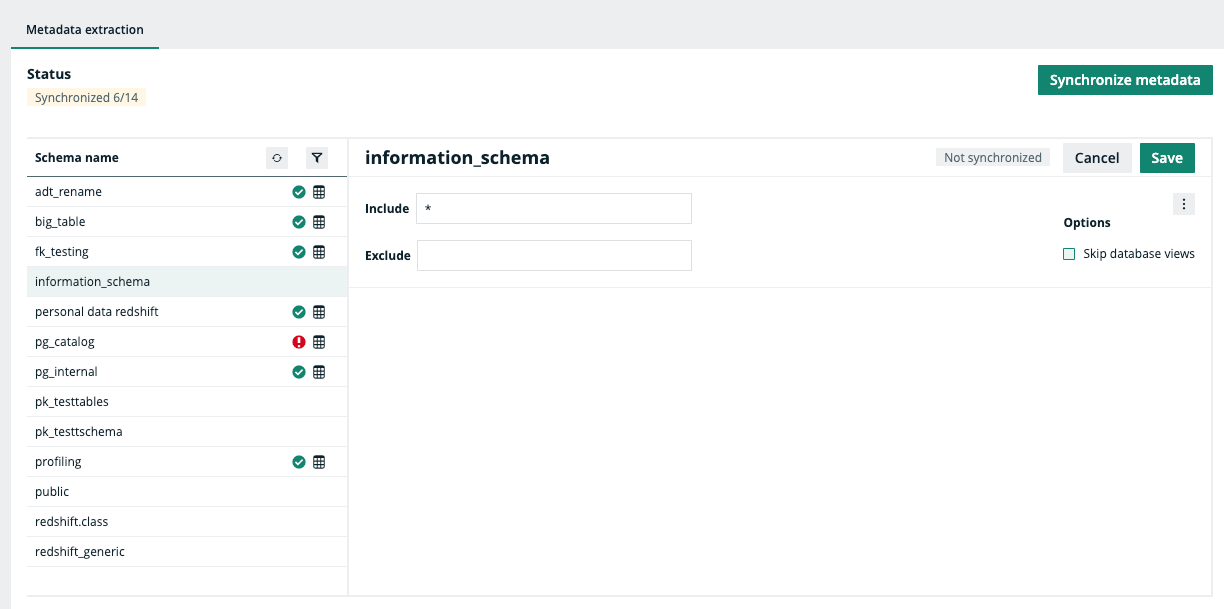The width and height of the screenshot is (1224, 609).
Task: Click the refresh icon beside Schema name
Action: click(277, 158)
